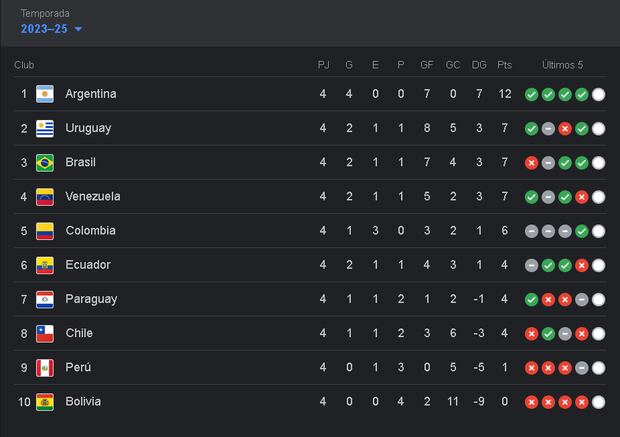
Task: Click the Colombia flag icon
Action: pyautogui.click(x=44, y=231)
